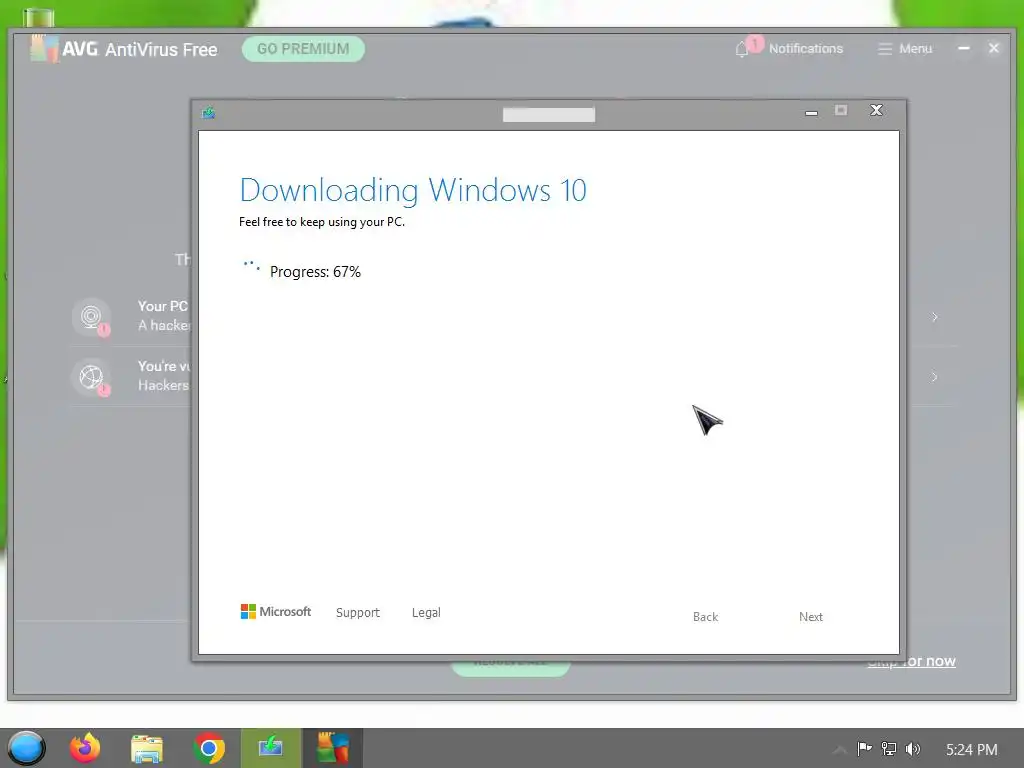
Task: Open the Legal link
Action: pos(426,613)
